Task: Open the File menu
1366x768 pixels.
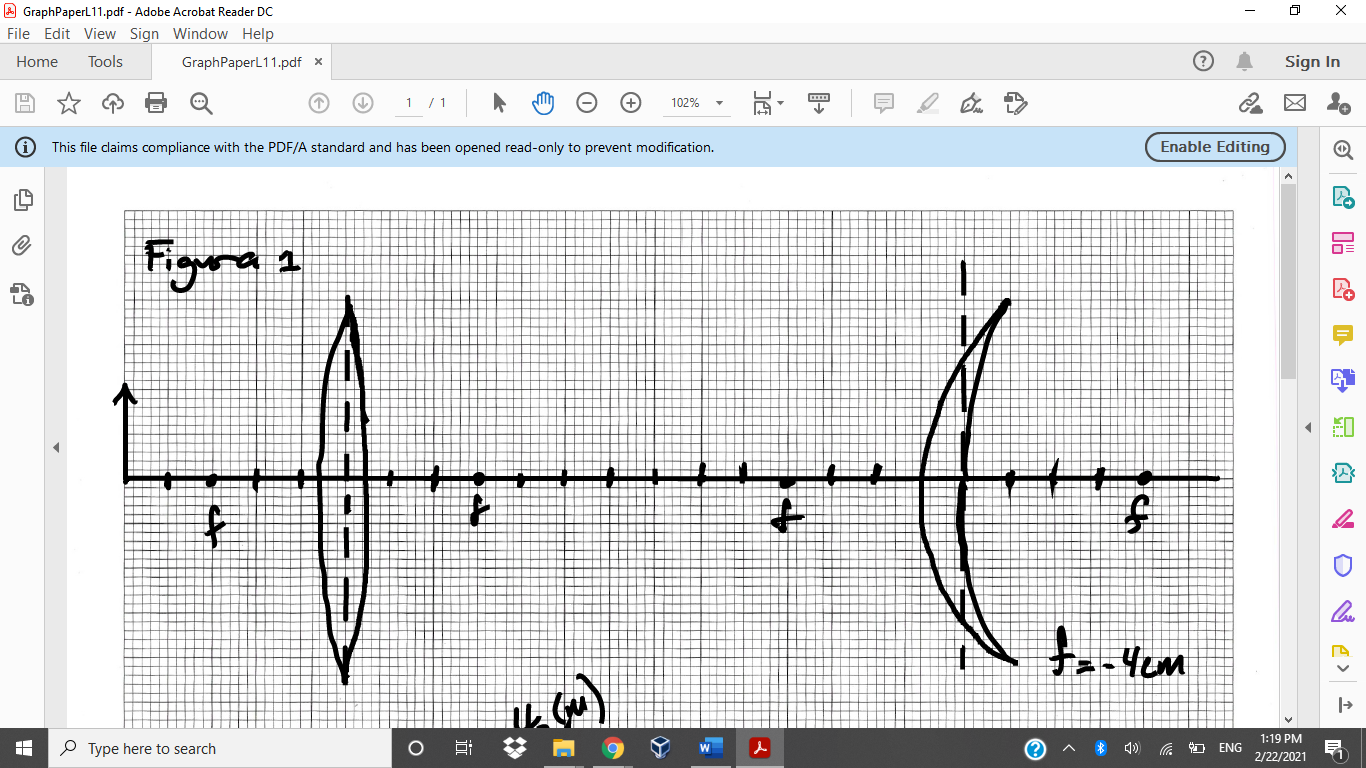Action: (18, 33)
